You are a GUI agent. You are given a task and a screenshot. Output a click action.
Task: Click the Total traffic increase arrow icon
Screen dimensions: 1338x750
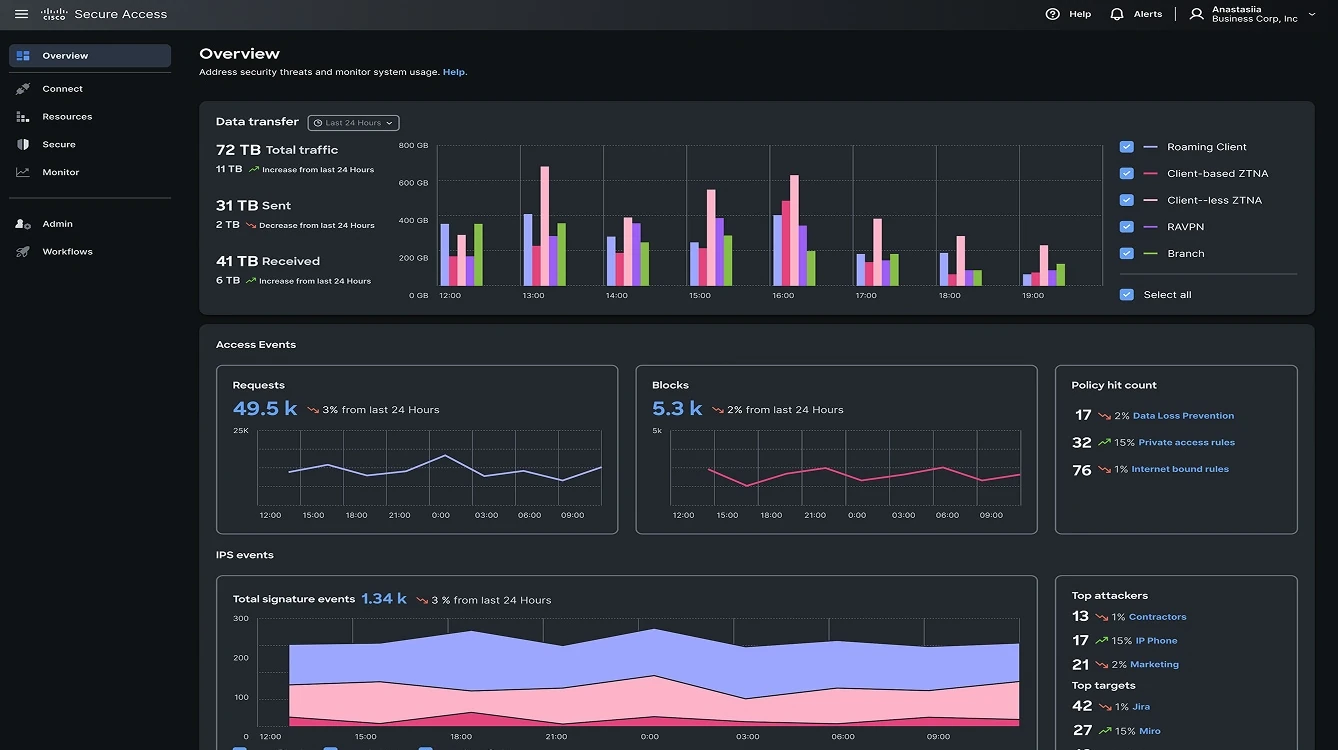tap(254, 170)
